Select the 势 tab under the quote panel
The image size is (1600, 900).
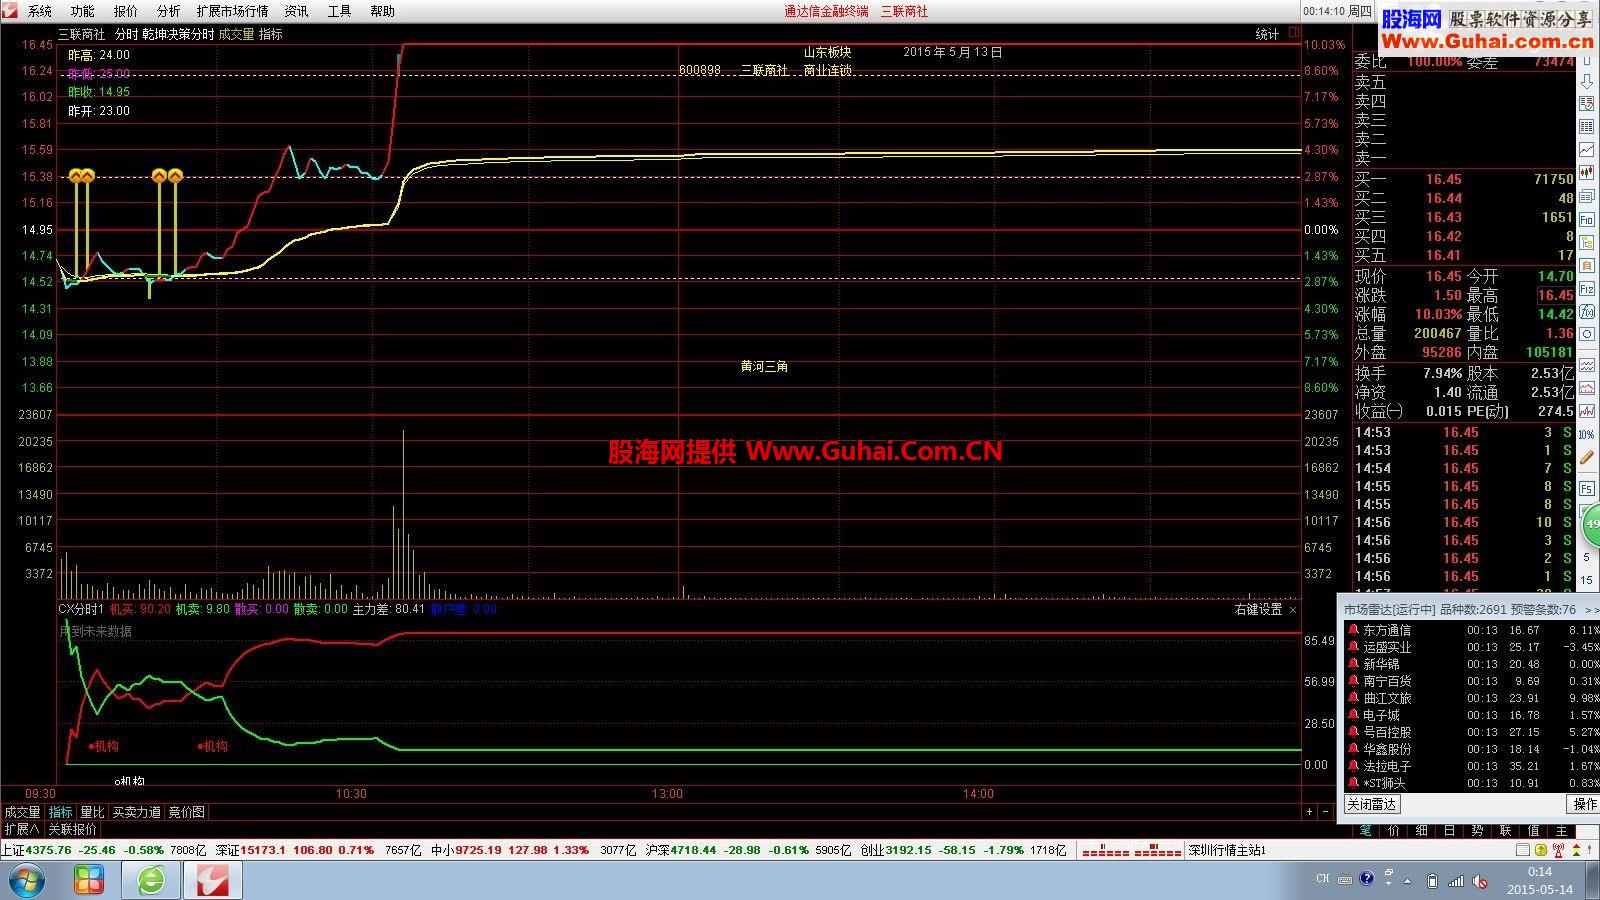tap(1477, 831)
